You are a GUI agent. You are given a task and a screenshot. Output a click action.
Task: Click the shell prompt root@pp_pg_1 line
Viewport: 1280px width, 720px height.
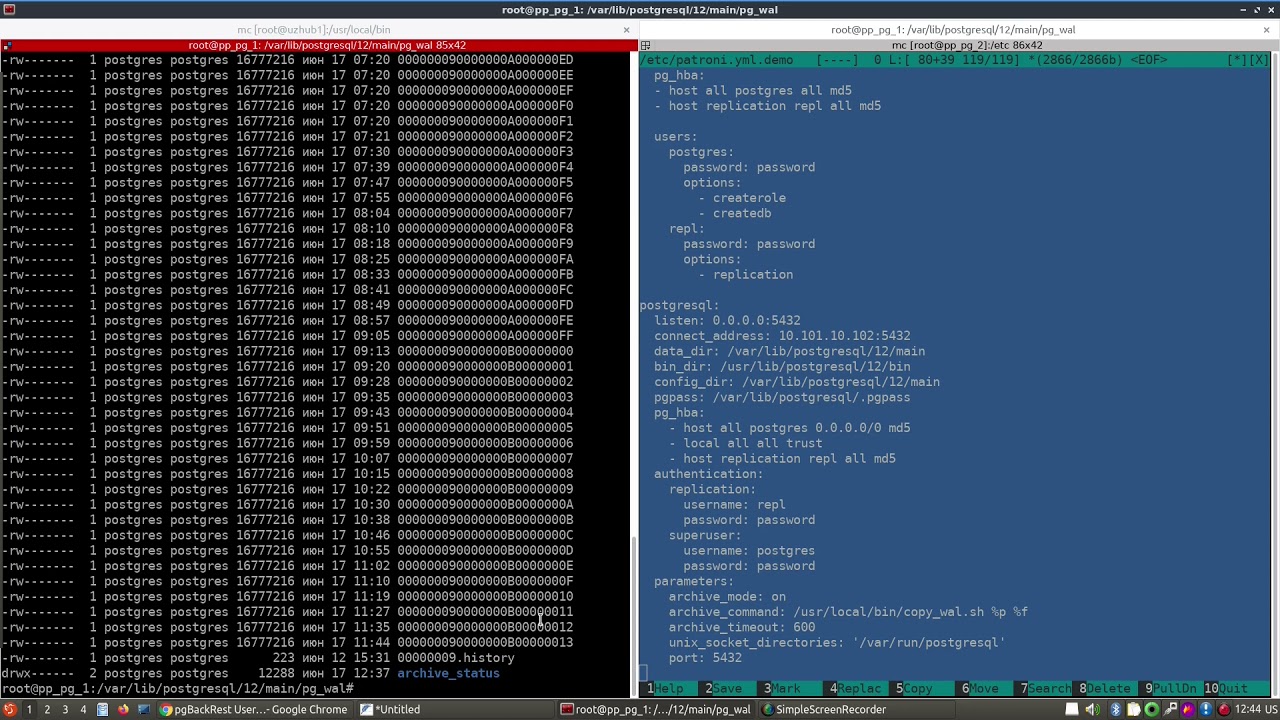(177, 689)
